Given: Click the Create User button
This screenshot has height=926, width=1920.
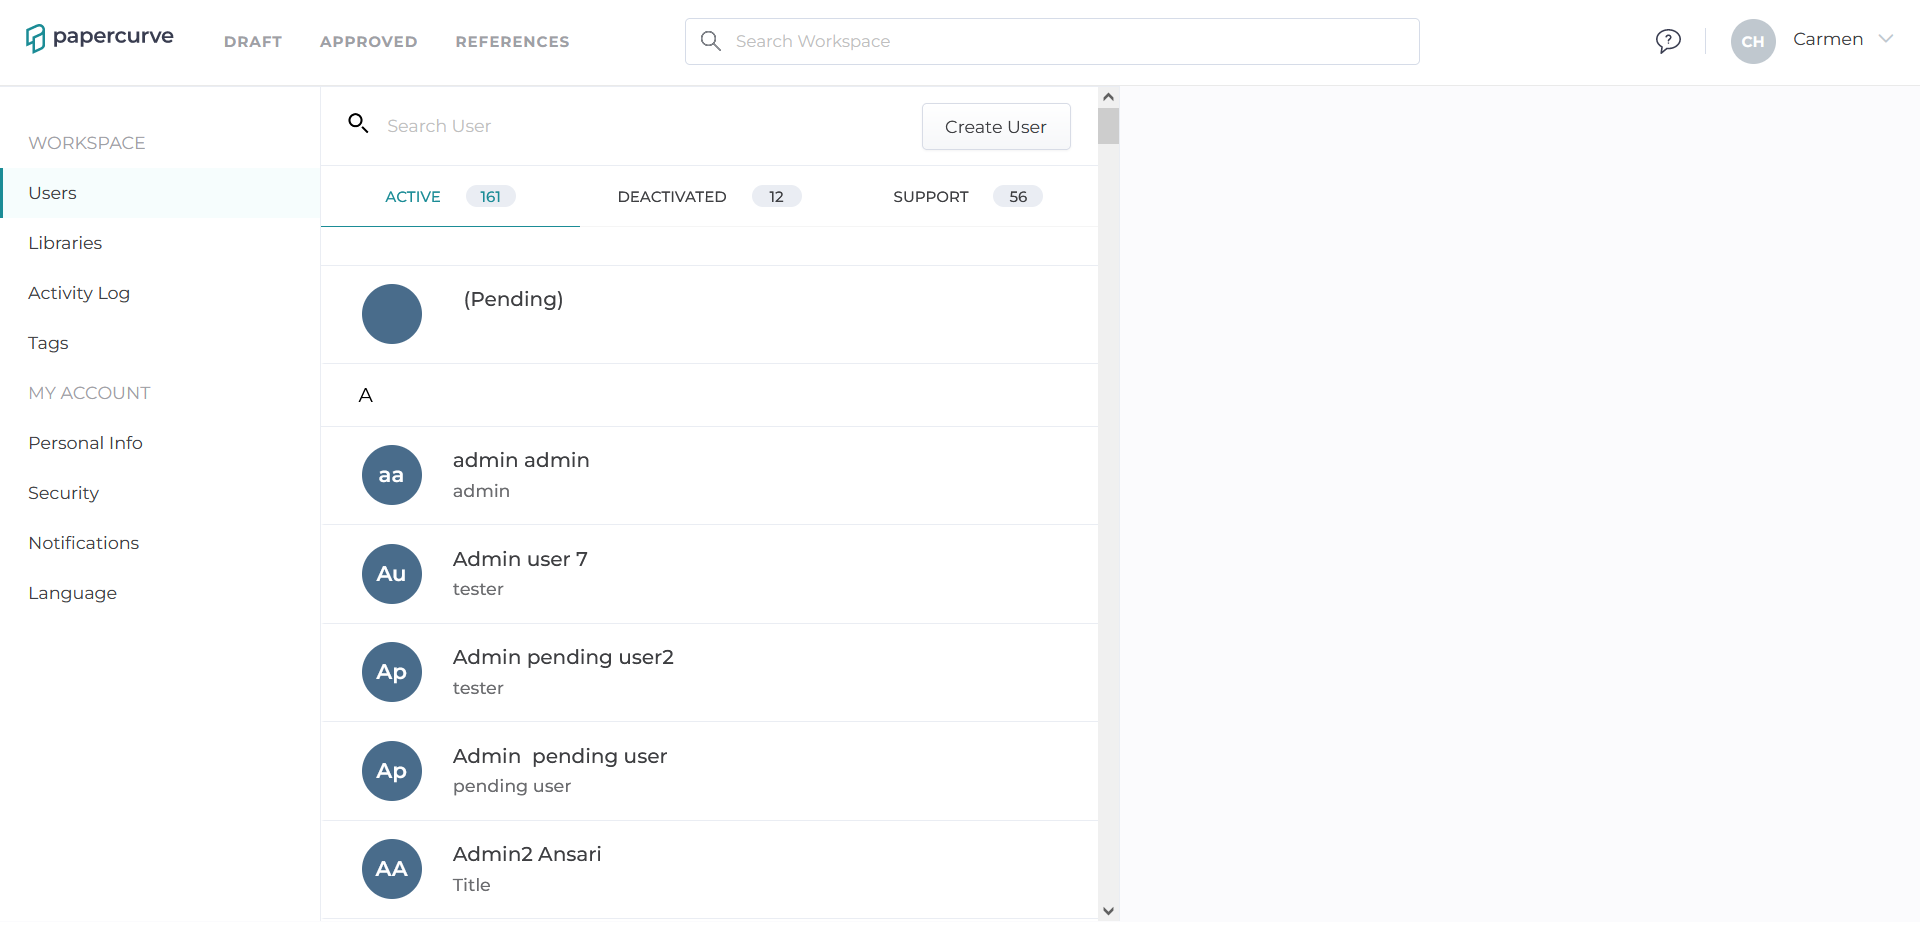Looking at the screenshot, I should click(x=995, y=126).
